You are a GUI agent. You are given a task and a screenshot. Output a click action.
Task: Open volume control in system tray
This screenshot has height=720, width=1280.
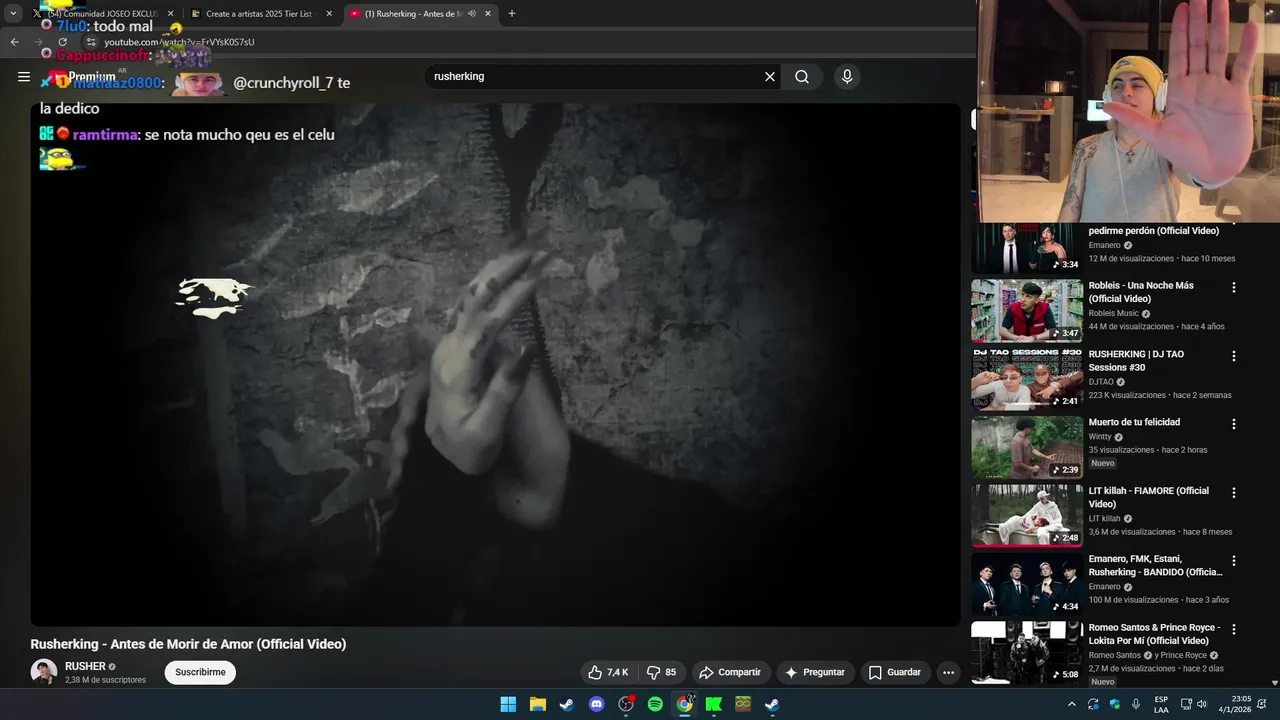click(1202, 704)
